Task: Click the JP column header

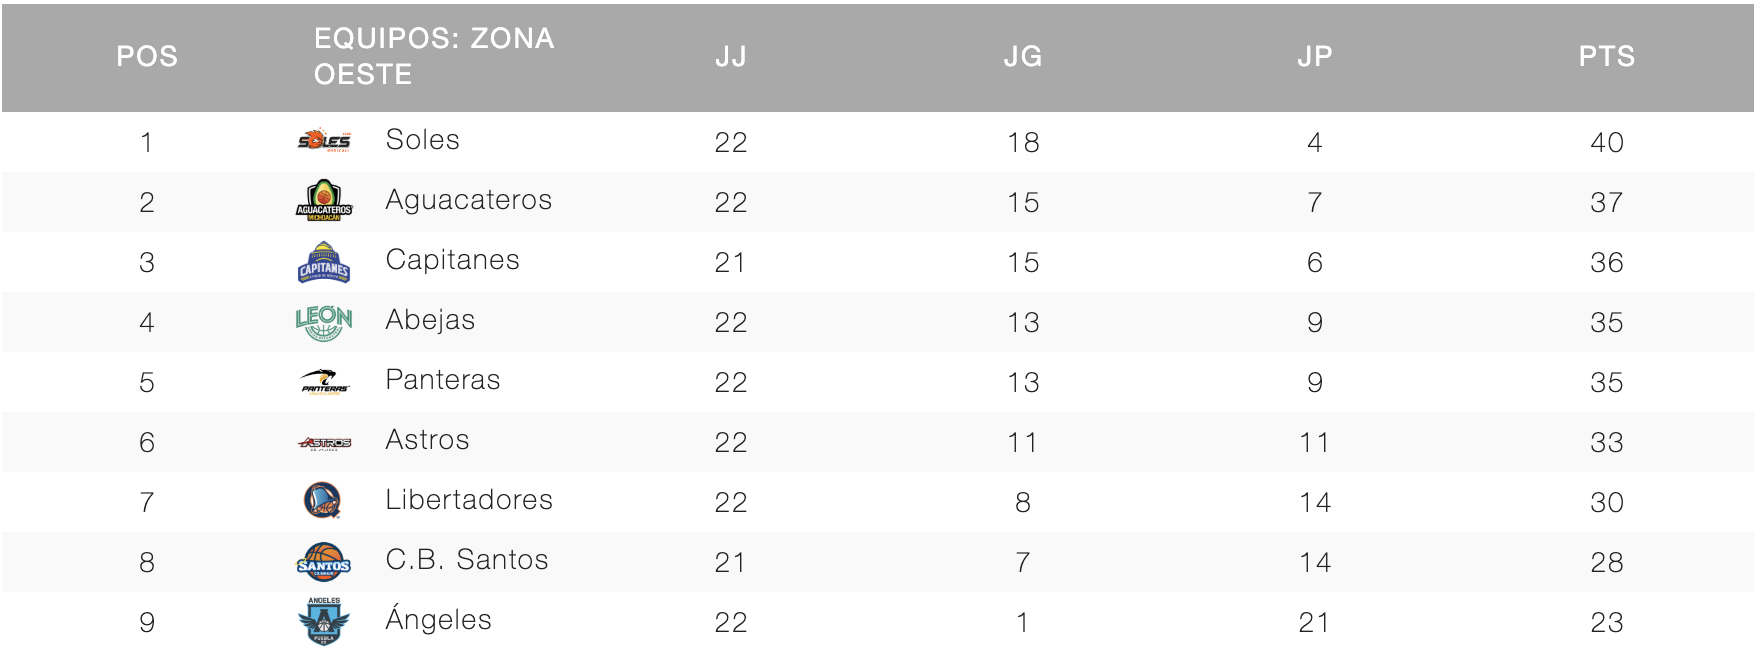Action: click(1315, 57)
